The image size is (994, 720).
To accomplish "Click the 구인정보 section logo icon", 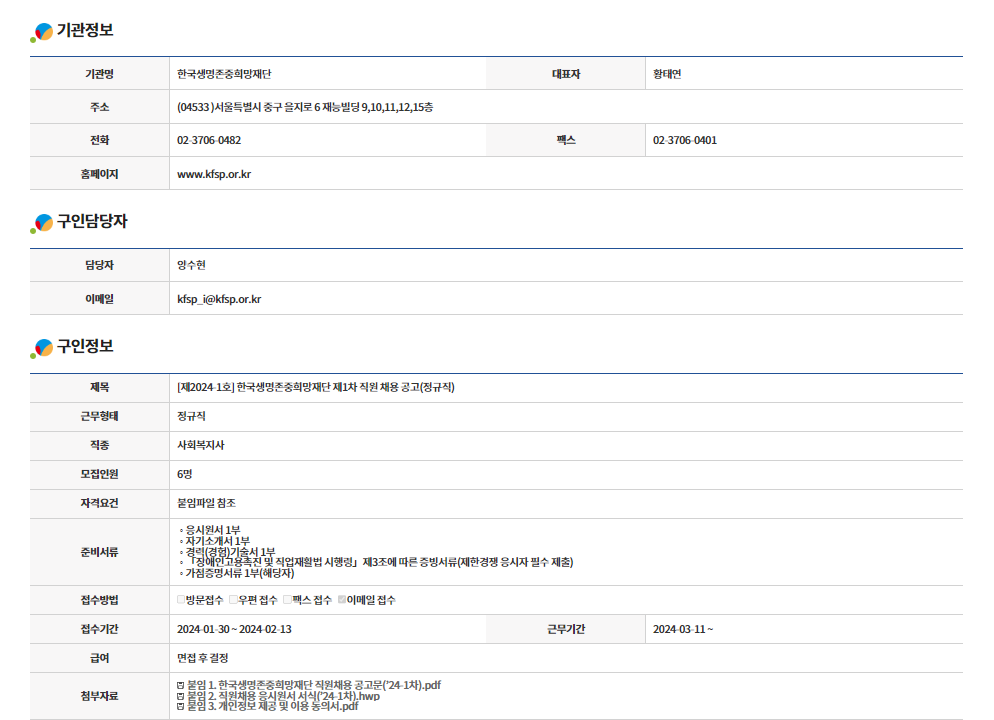I will point(42,348).
